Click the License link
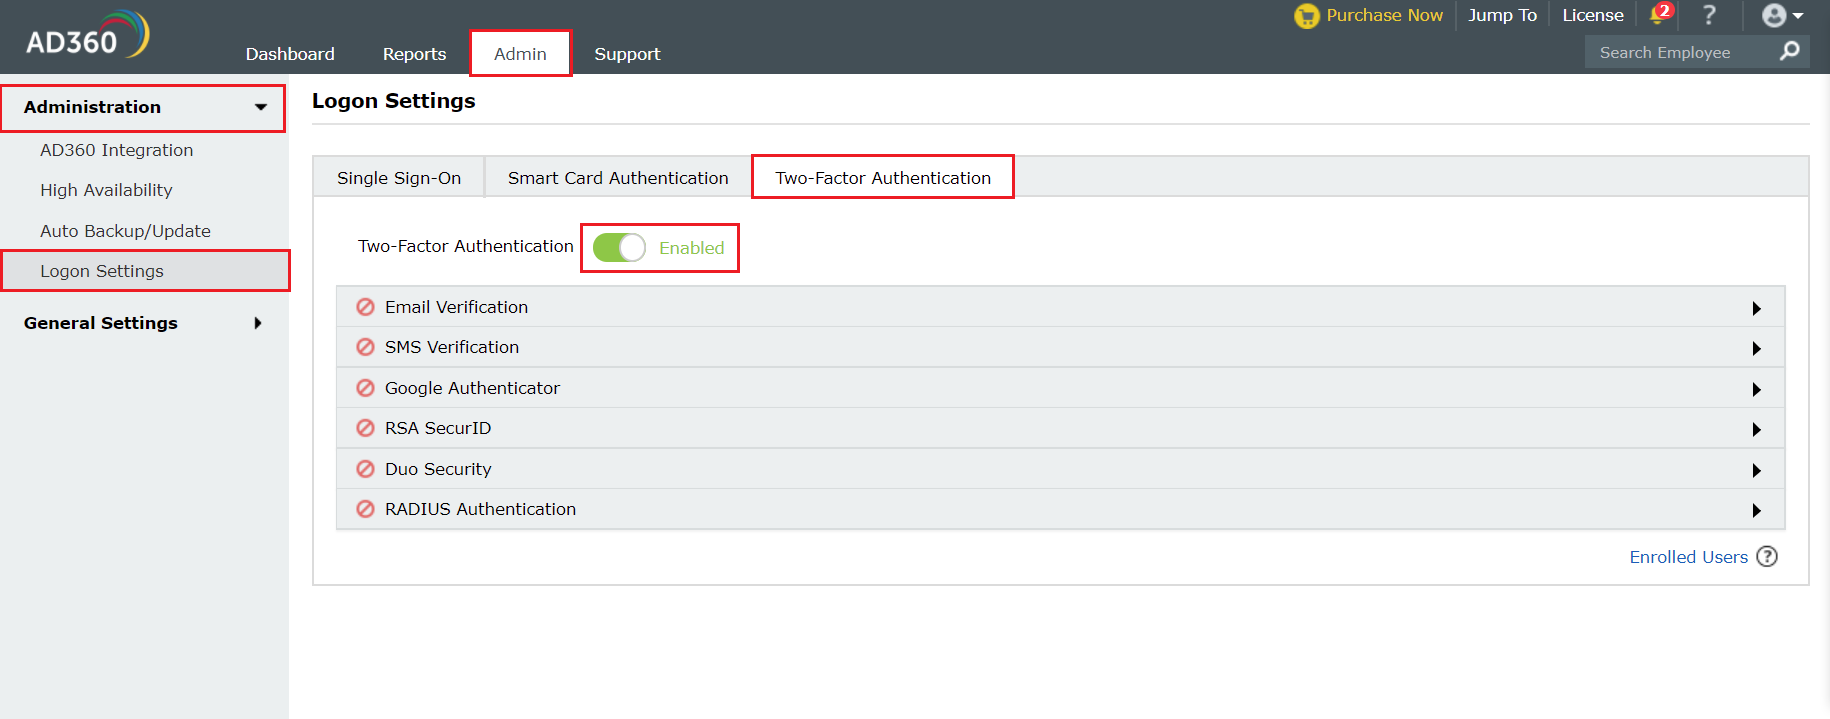This screenshot has height=719, width=1830. [1593, 15]
